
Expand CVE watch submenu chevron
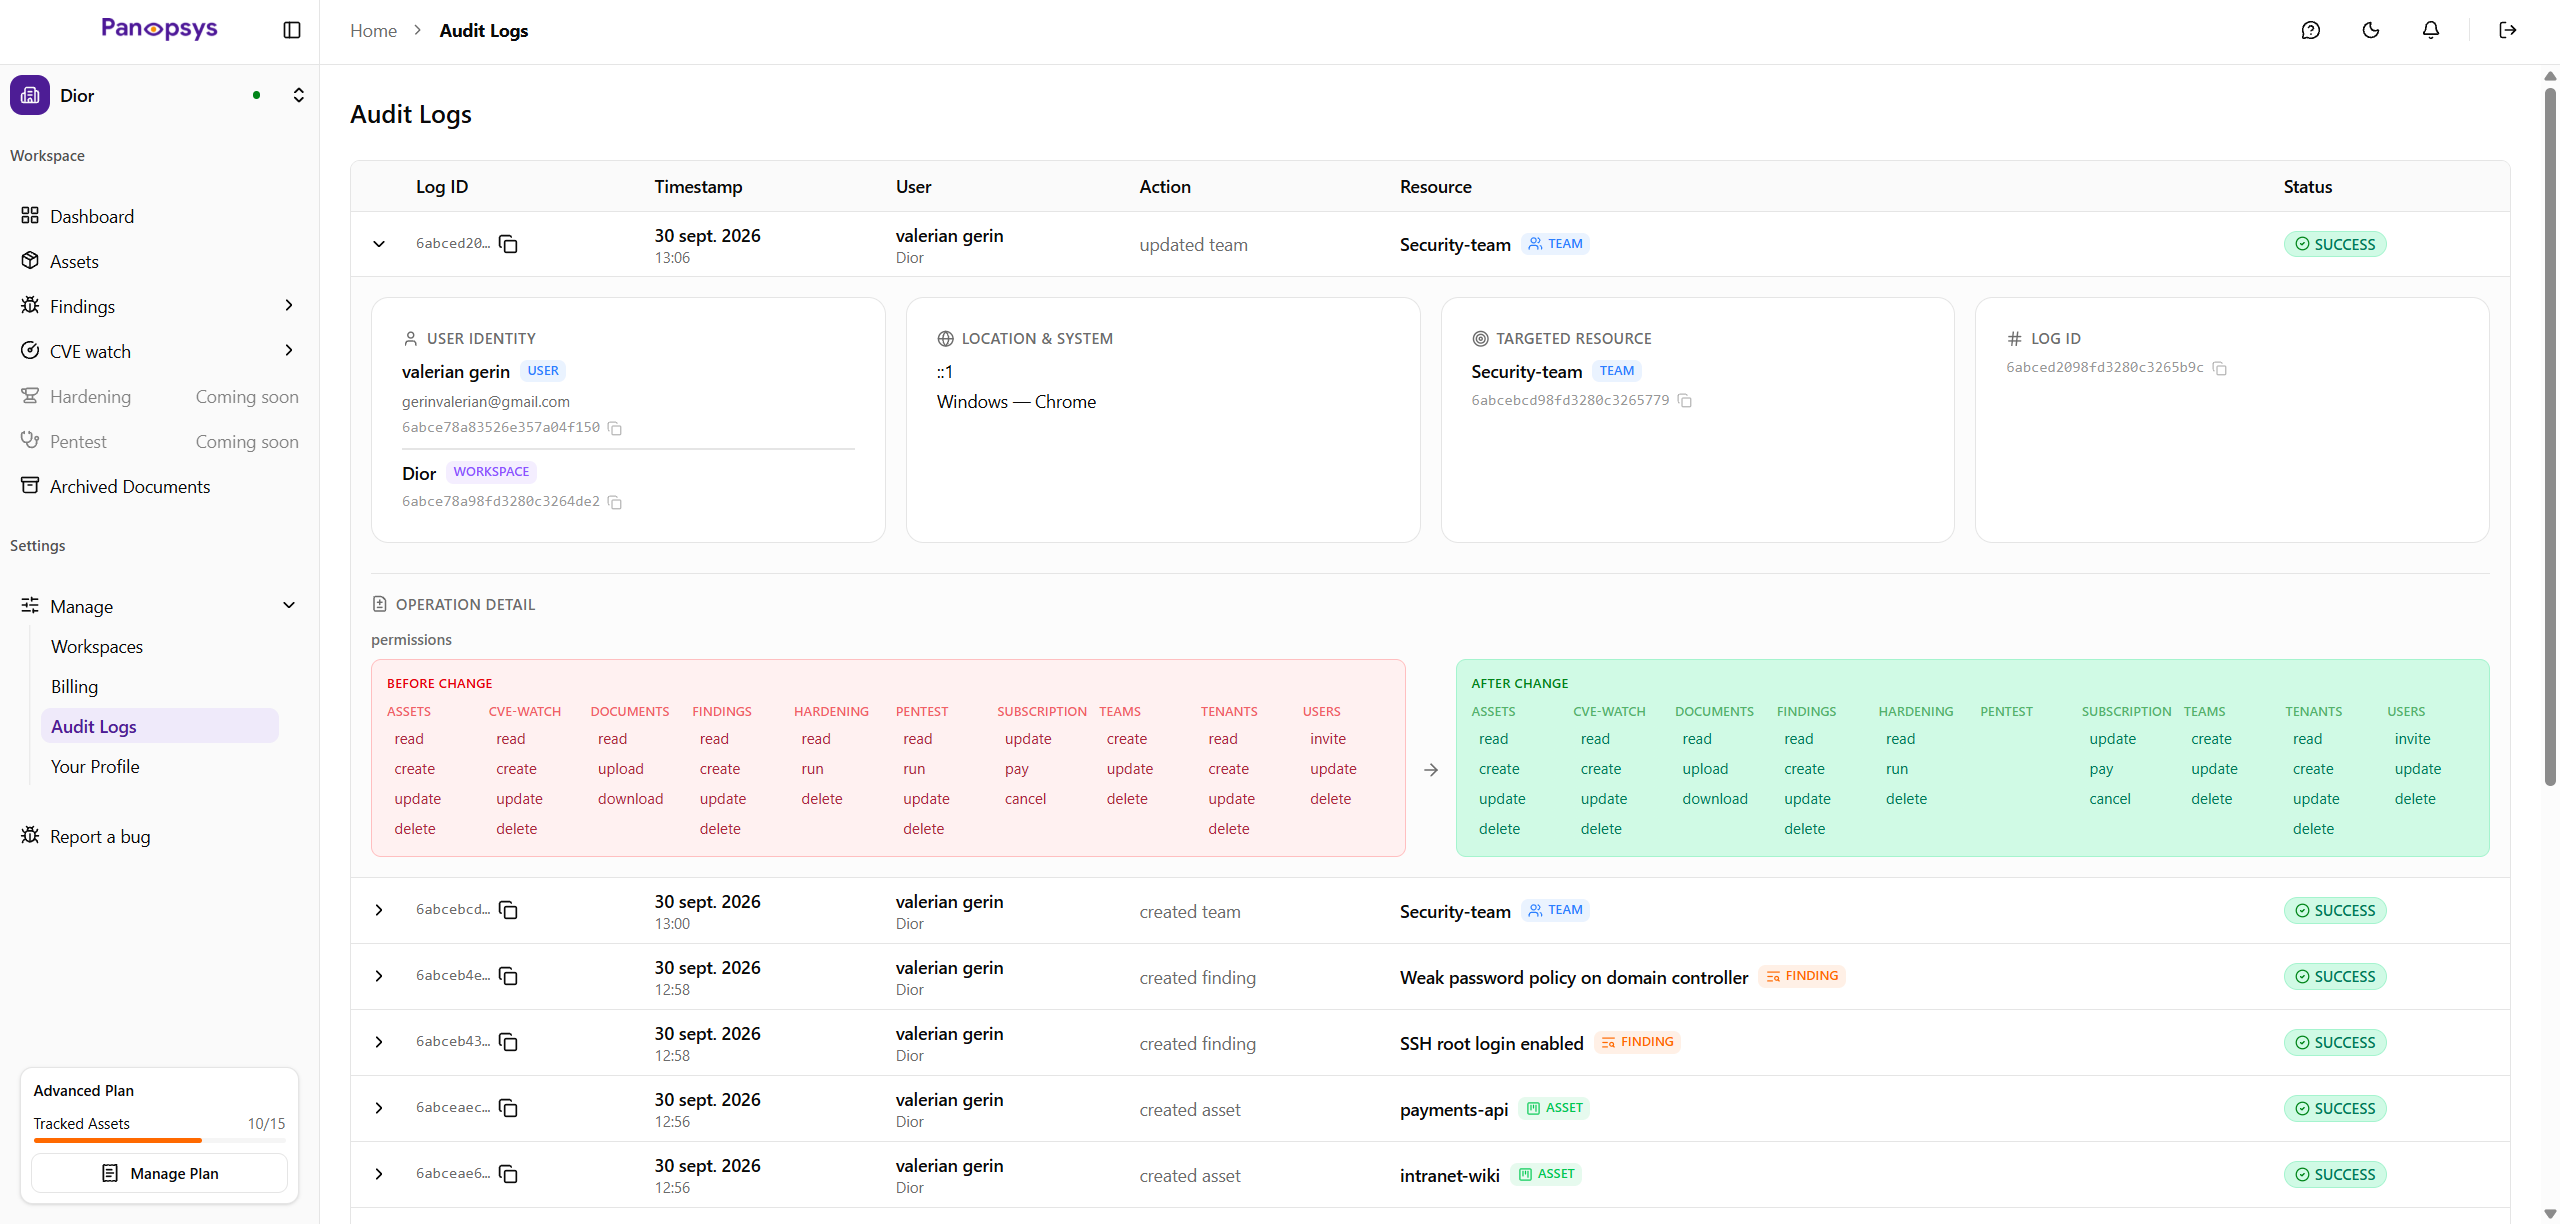289,350
